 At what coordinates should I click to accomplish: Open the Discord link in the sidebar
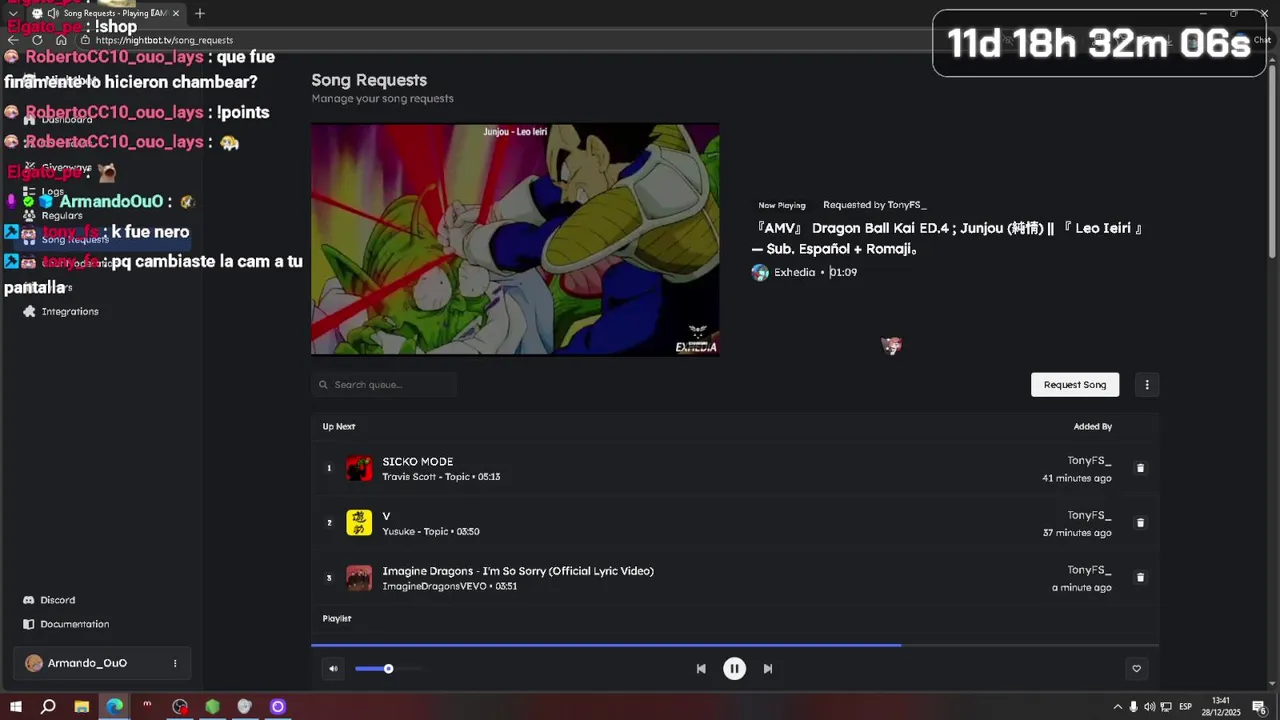tap(58, 600)
